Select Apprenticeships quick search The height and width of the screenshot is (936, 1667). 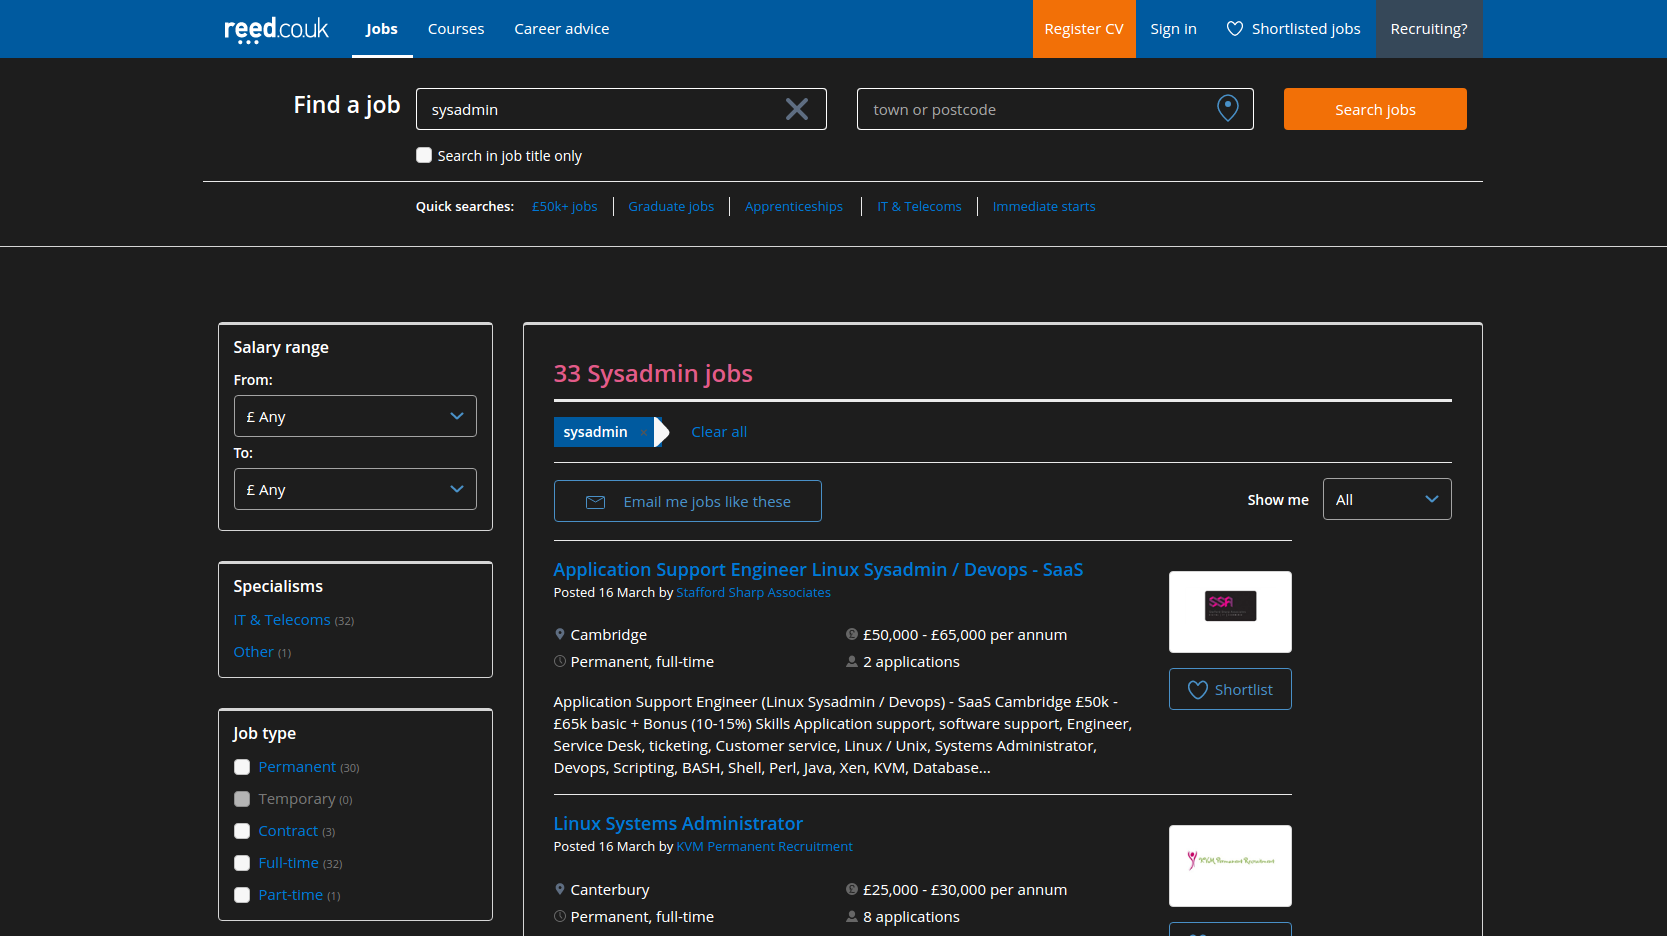(794, 207)
